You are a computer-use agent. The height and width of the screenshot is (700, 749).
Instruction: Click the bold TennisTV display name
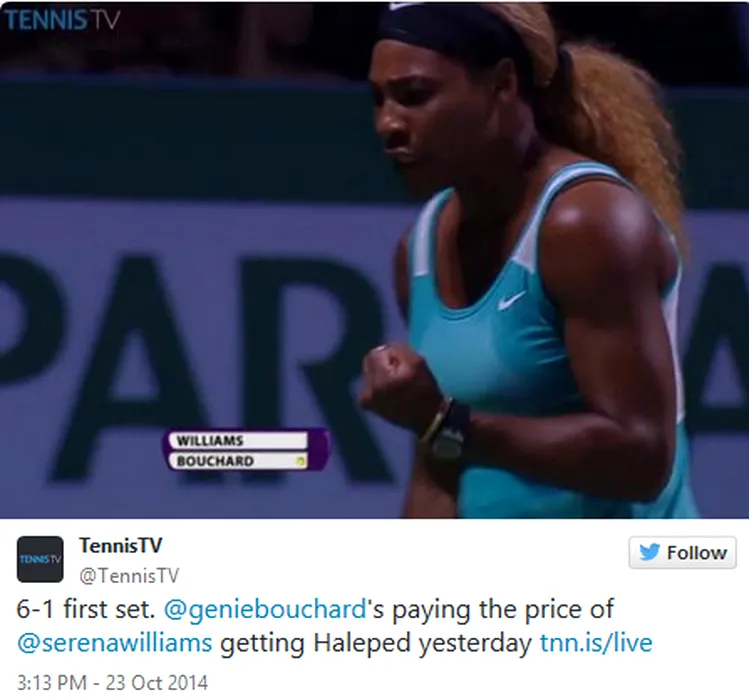click(x=121, y=545)
